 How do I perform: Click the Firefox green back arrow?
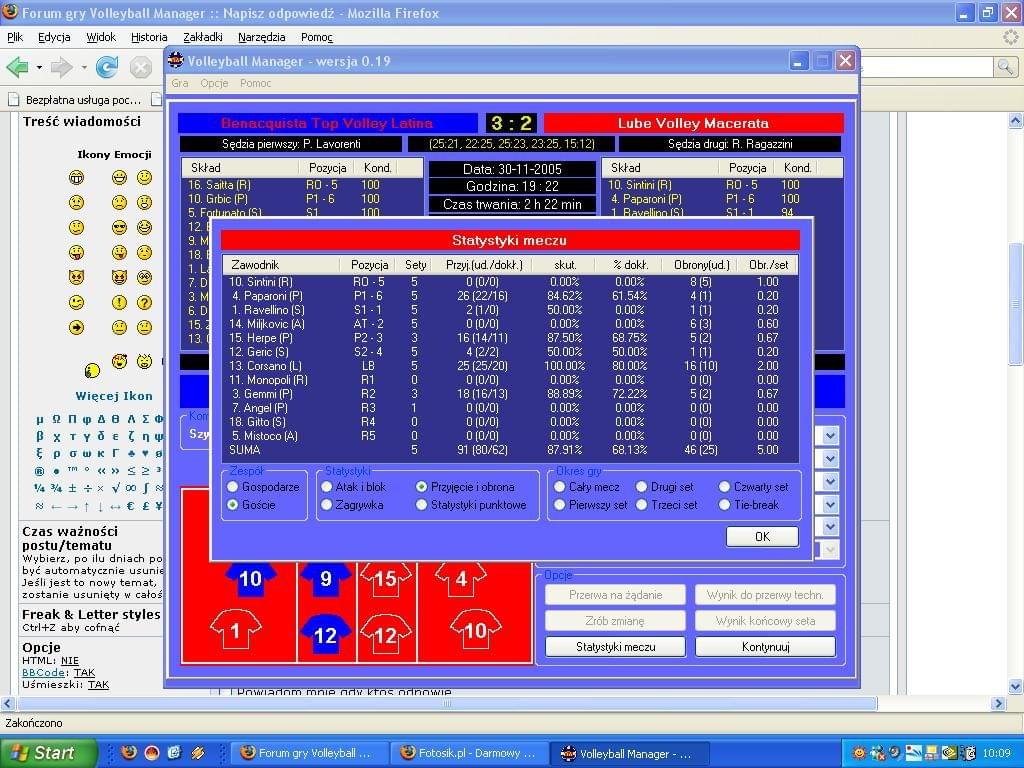coord(17,67)
